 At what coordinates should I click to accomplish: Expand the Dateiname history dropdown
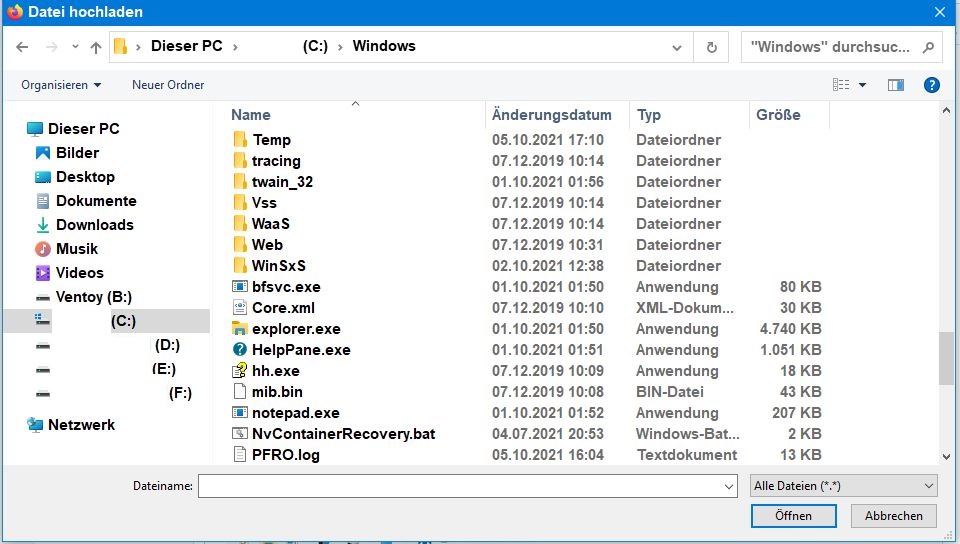[729, 486]
